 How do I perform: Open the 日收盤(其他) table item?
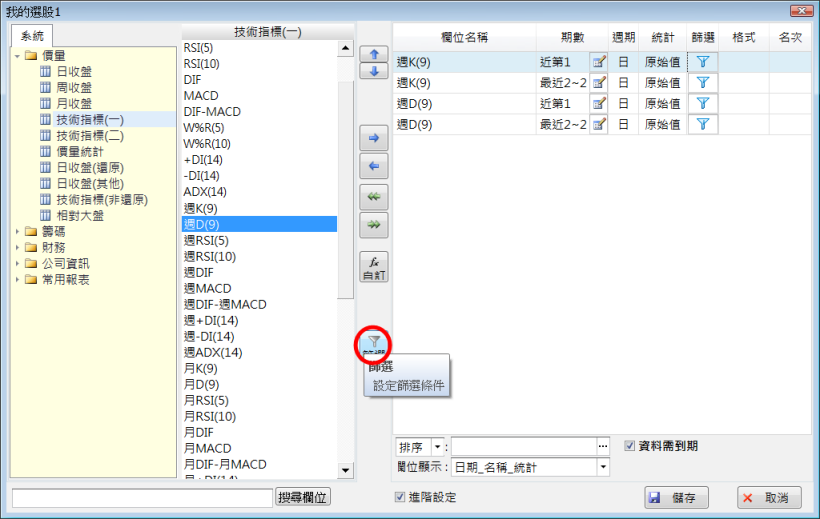[90, 184]
